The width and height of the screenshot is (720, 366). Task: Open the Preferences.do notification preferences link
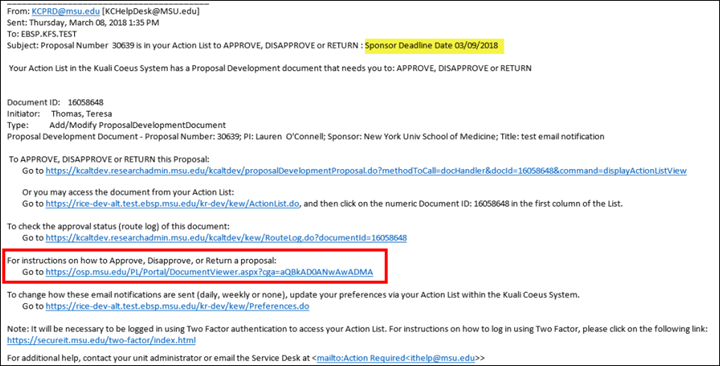[x=177, y=306]
